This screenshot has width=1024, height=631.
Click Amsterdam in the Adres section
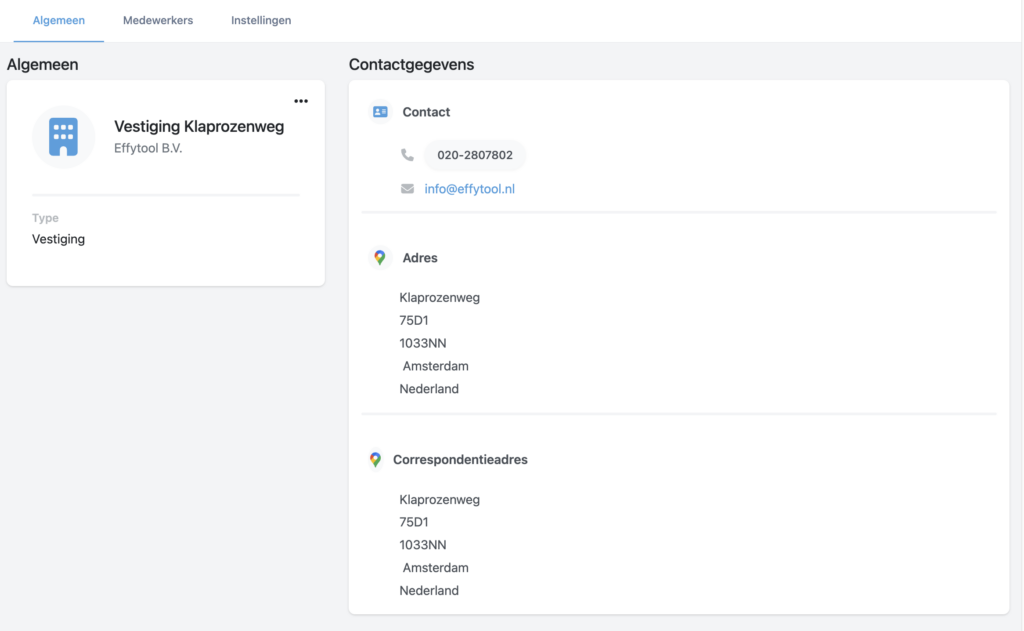click(x=435, y=365)
